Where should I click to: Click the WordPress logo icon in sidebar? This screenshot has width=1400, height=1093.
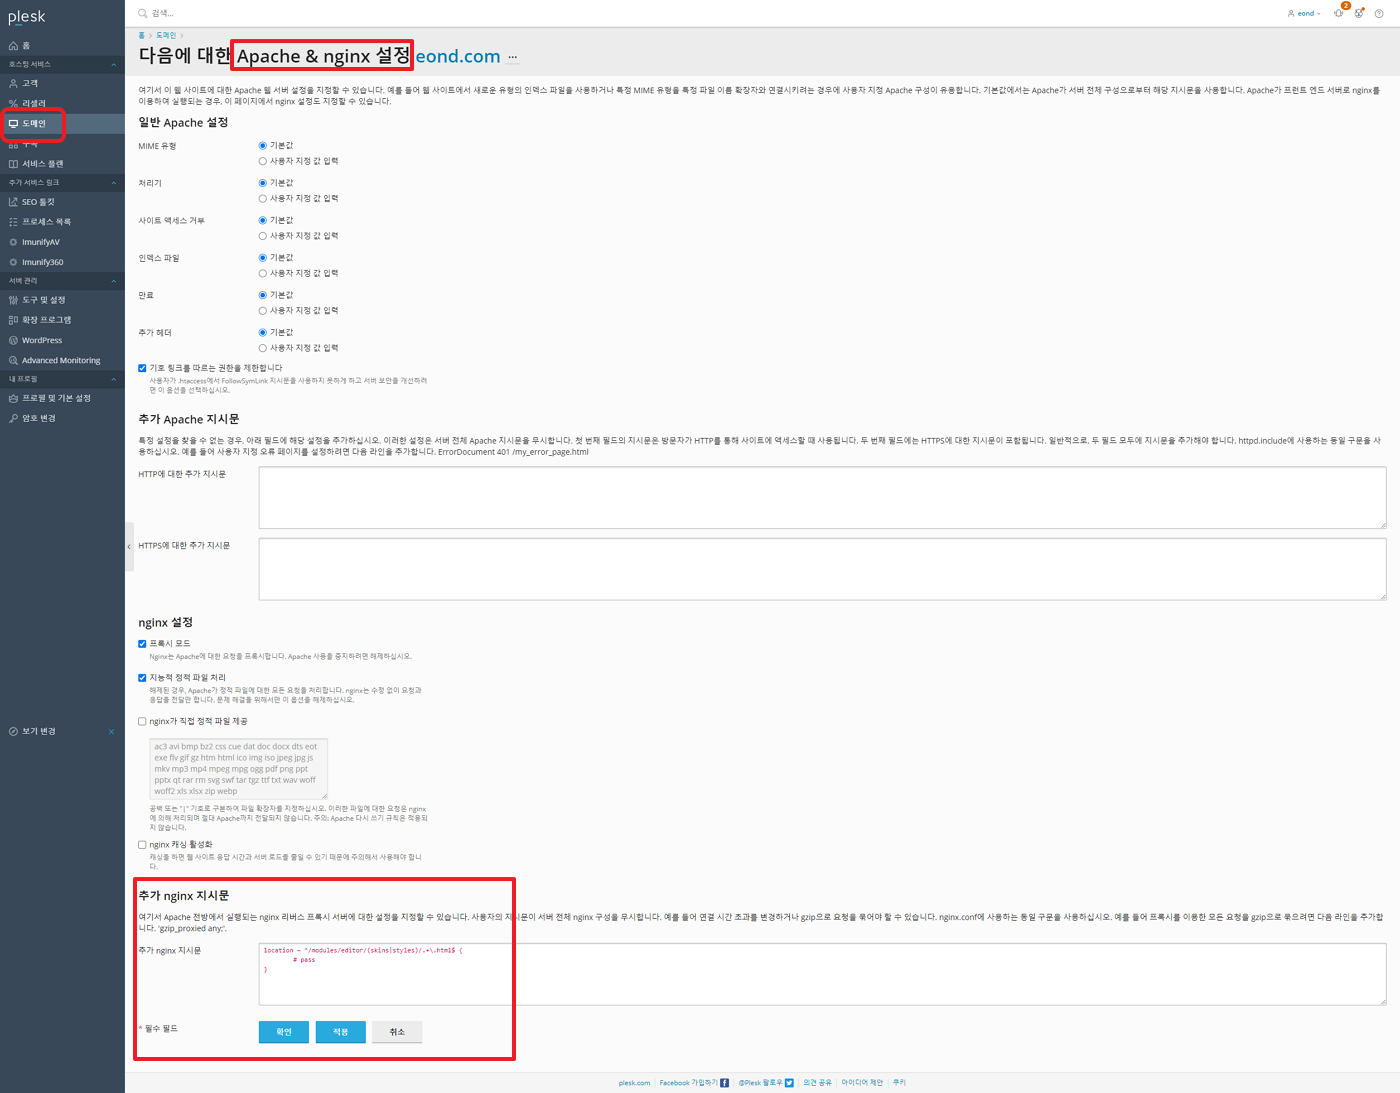(13, 340)
